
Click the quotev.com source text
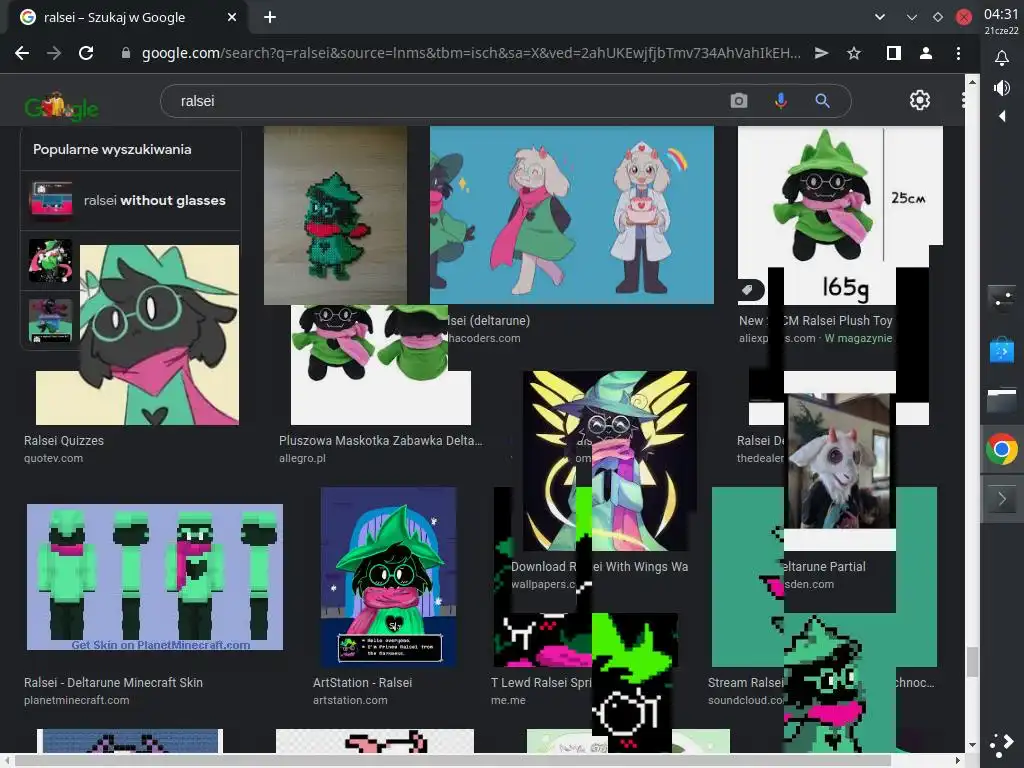coord(54,458)
